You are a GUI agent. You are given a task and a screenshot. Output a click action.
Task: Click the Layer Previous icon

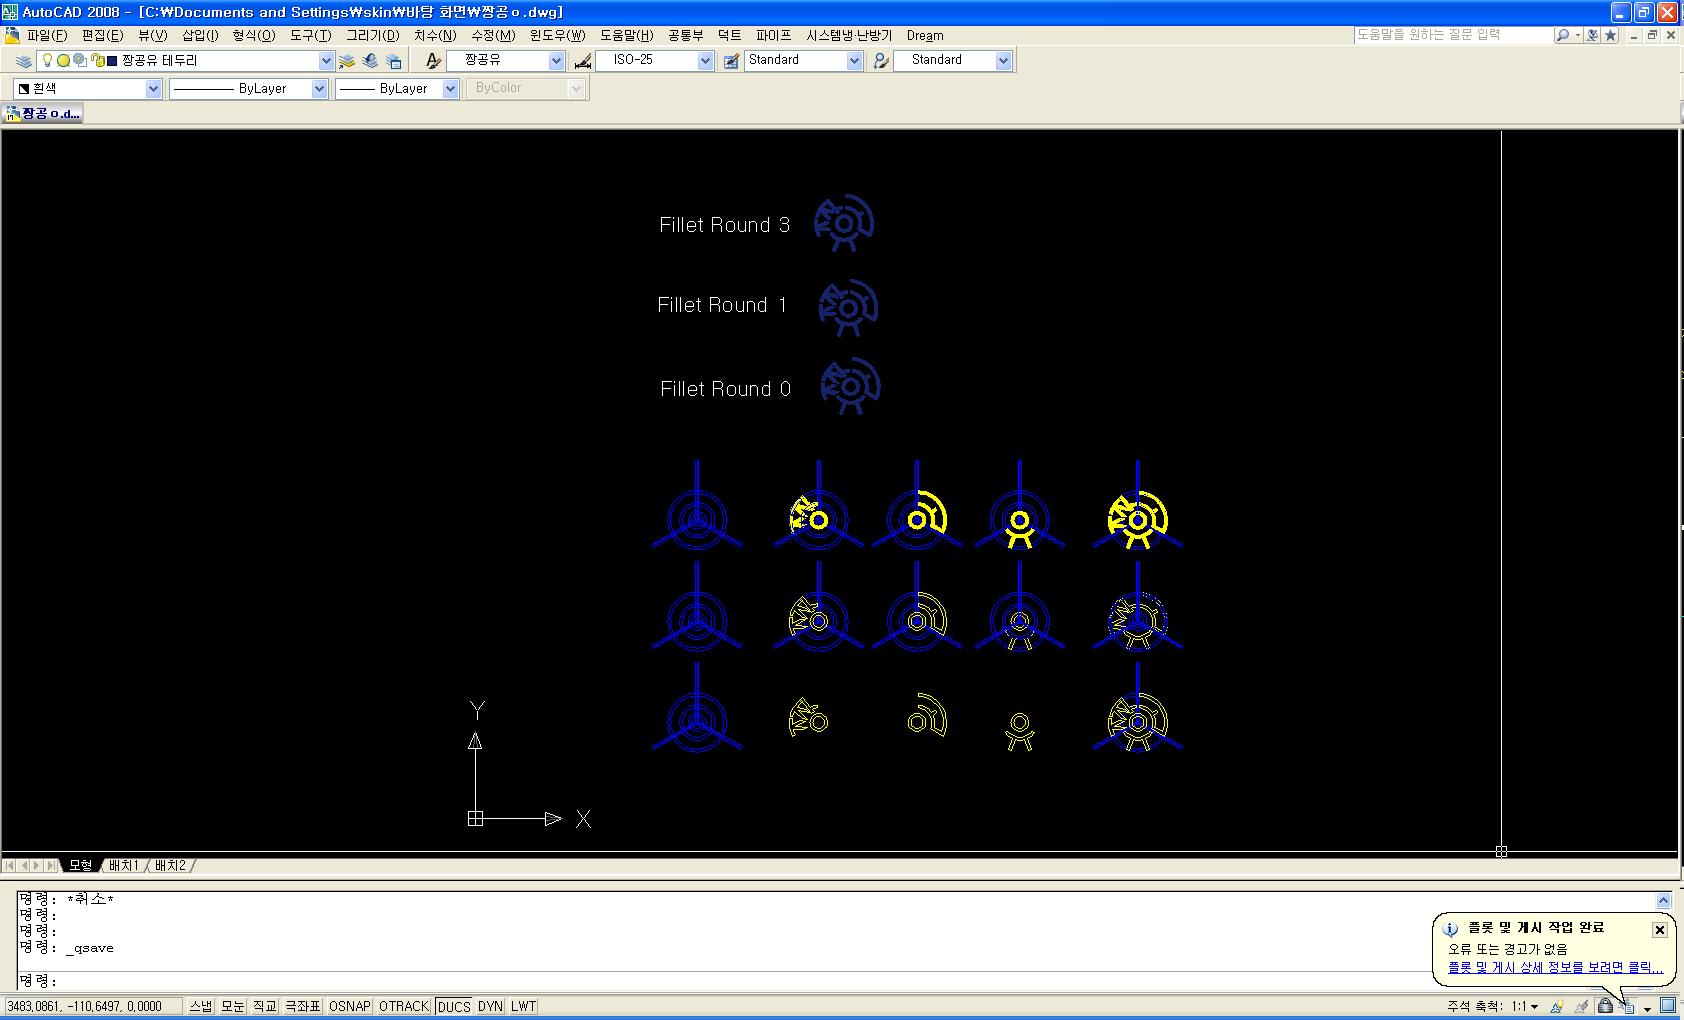click(370, 61)
